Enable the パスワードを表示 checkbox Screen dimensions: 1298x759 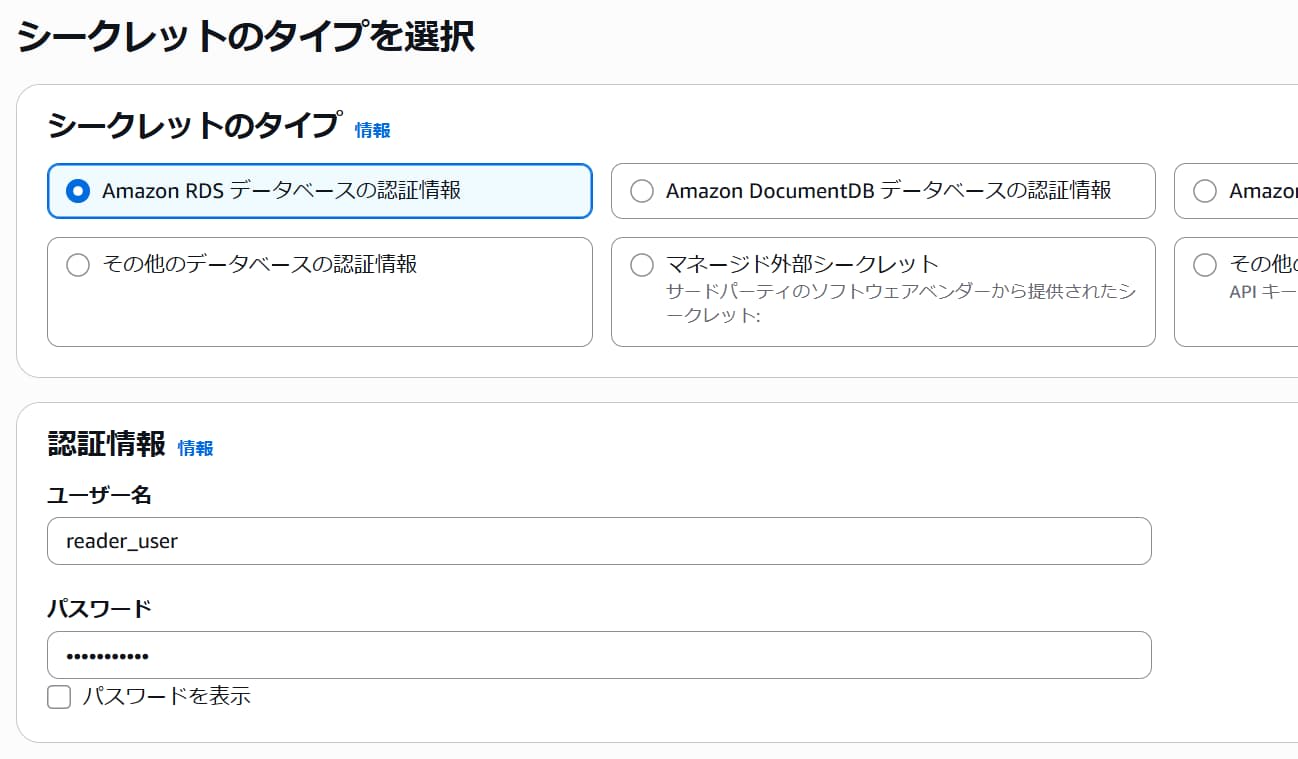point(59,697)
